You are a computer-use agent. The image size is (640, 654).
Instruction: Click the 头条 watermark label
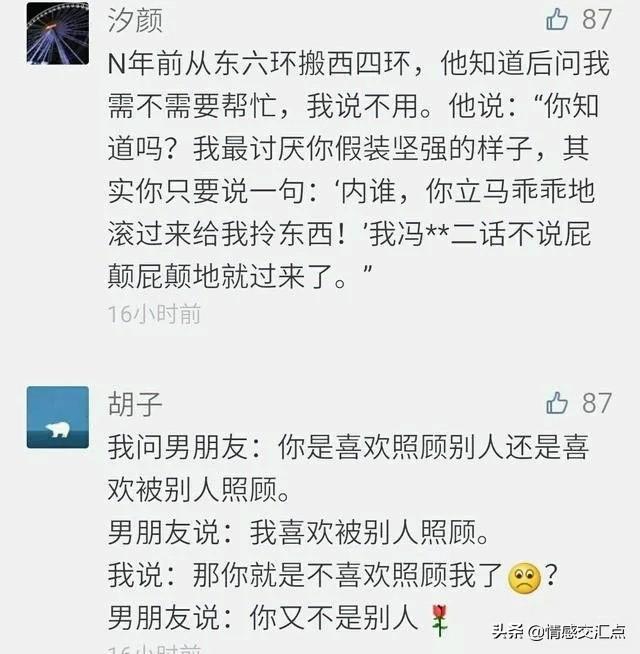[x=508, y=632]
